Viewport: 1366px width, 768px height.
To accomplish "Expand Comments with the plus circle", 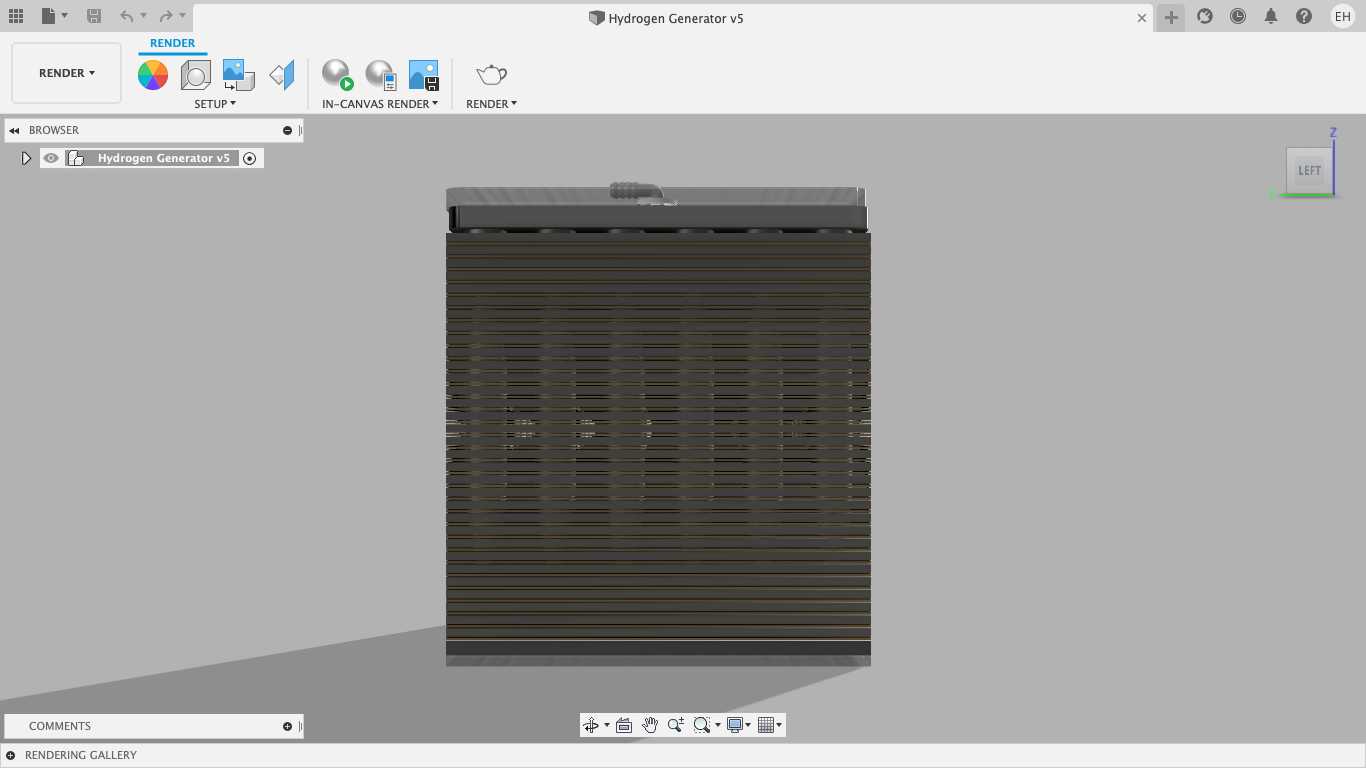I will 287,727.
